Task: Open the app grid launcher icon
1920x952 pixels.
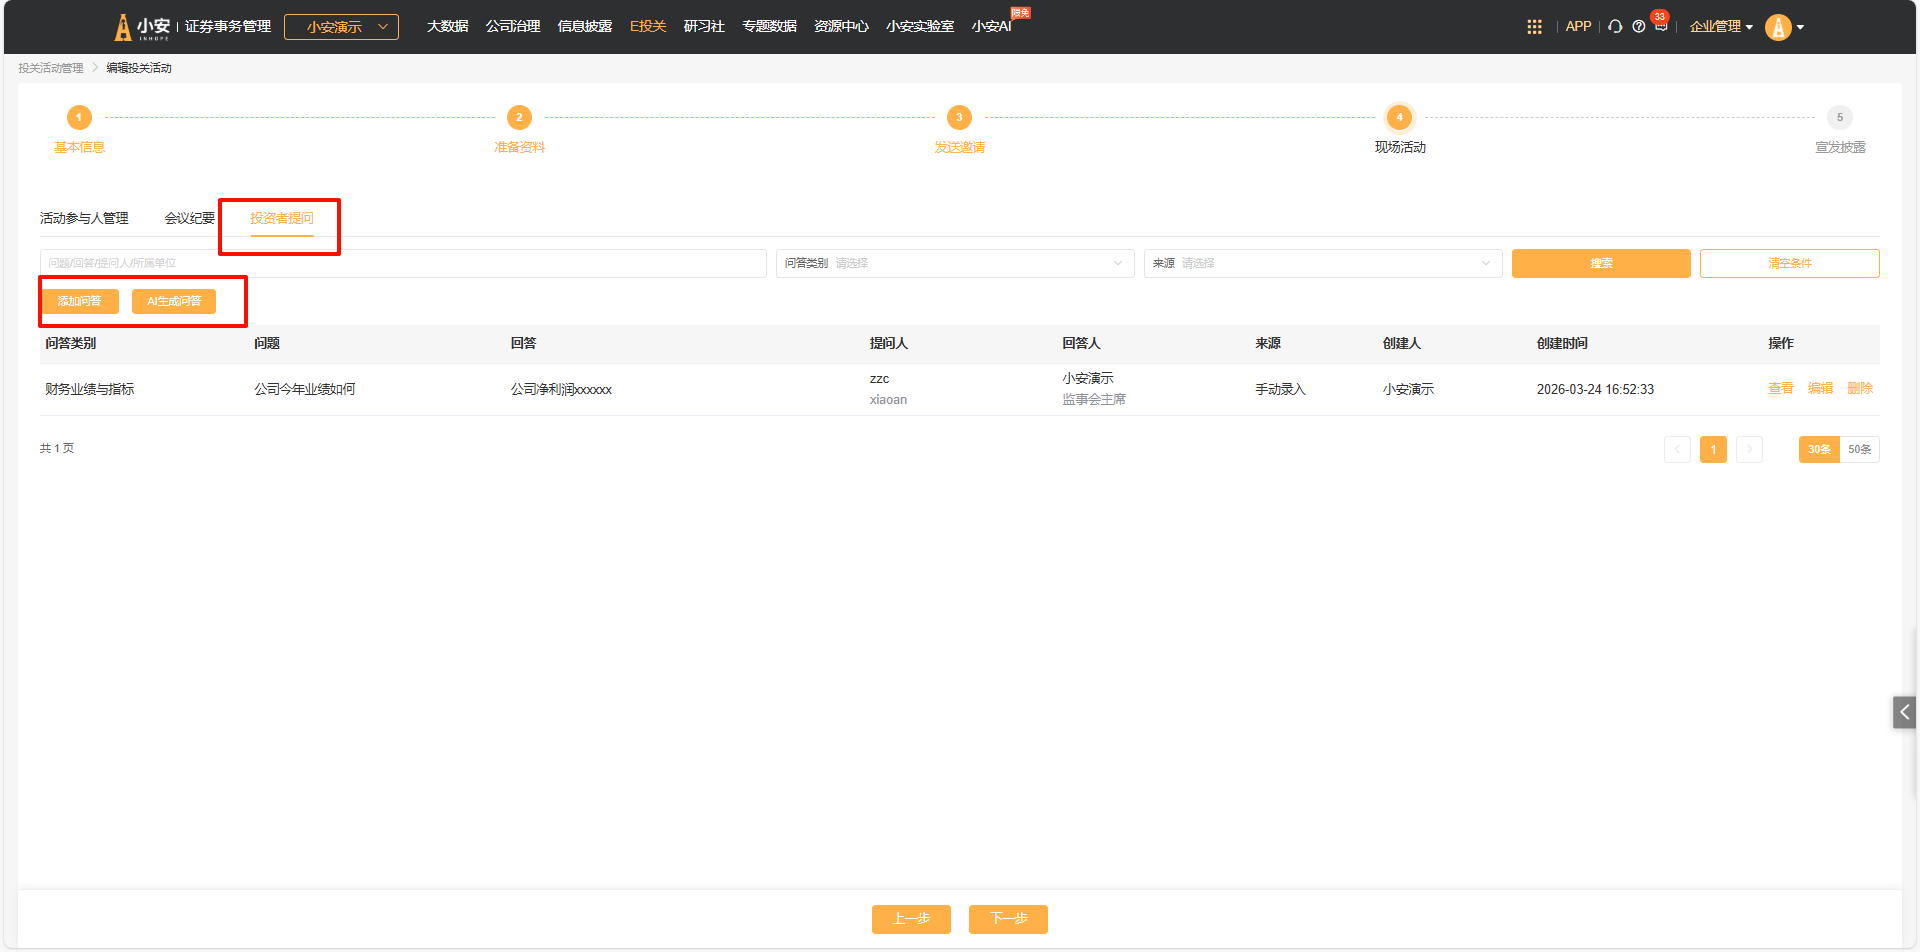Action: click(x=1534, y=27)
